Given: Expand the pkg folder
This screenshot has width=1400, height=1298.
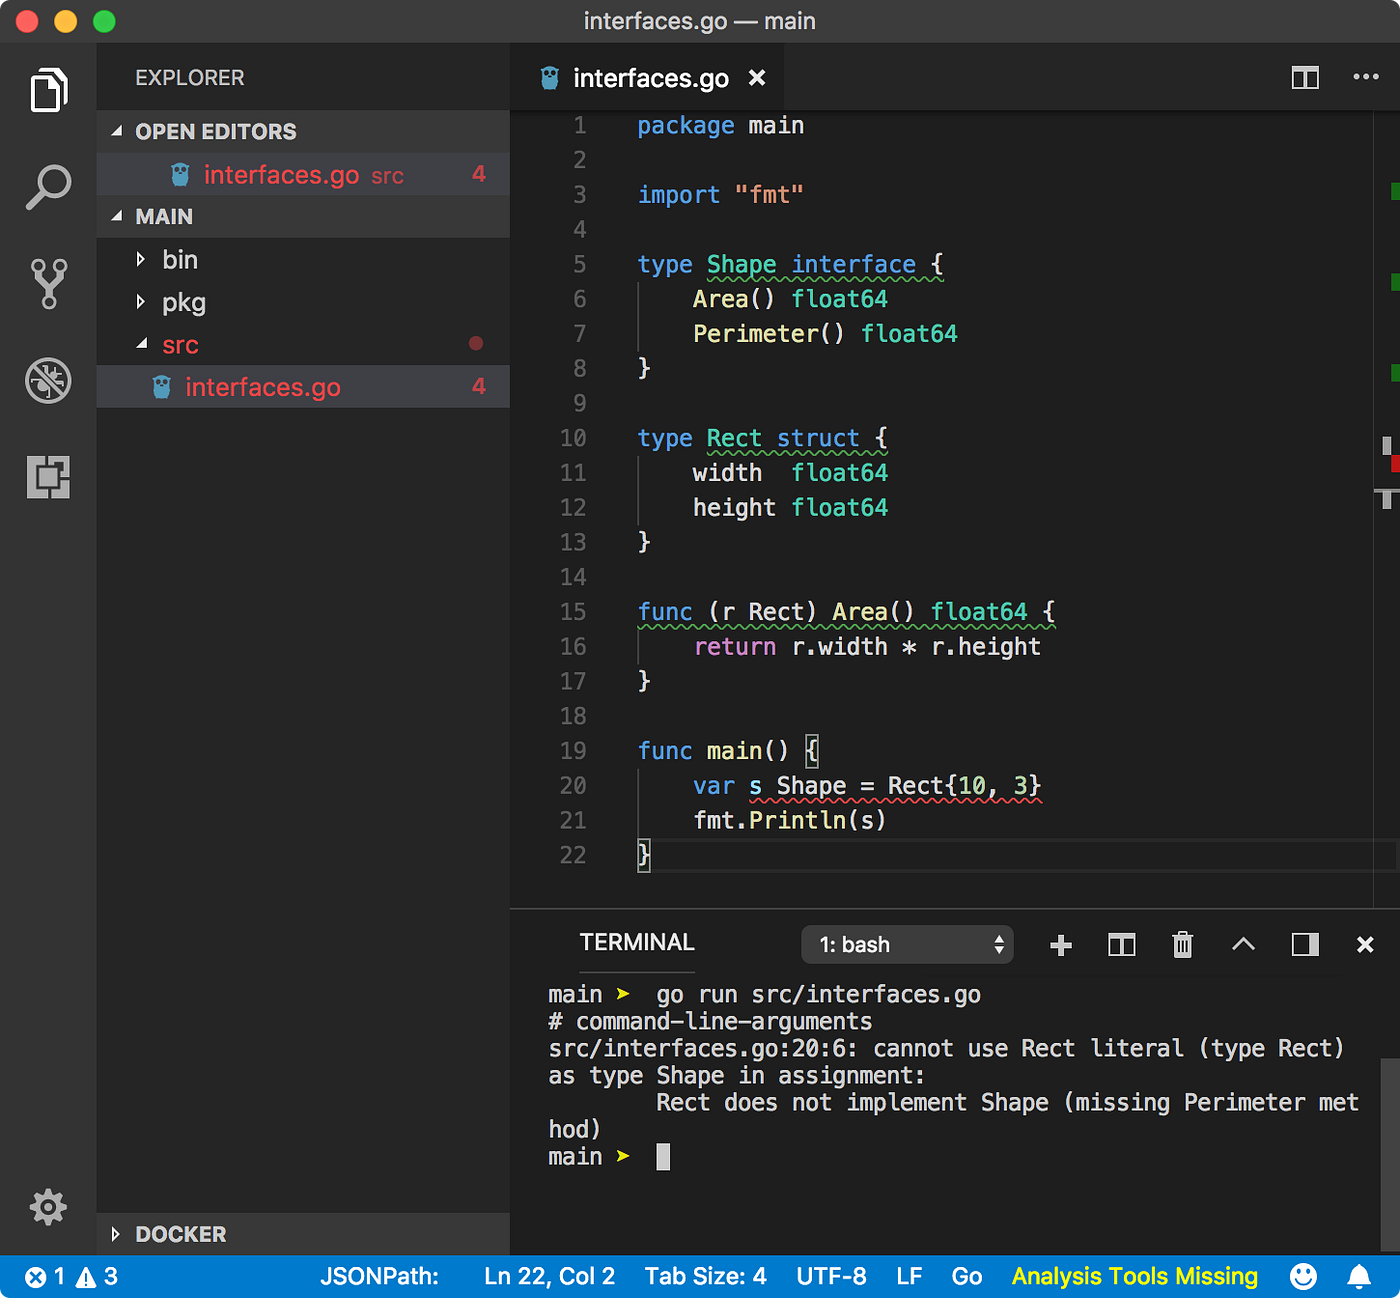Looking at the screenshot, I should [141, 302].
